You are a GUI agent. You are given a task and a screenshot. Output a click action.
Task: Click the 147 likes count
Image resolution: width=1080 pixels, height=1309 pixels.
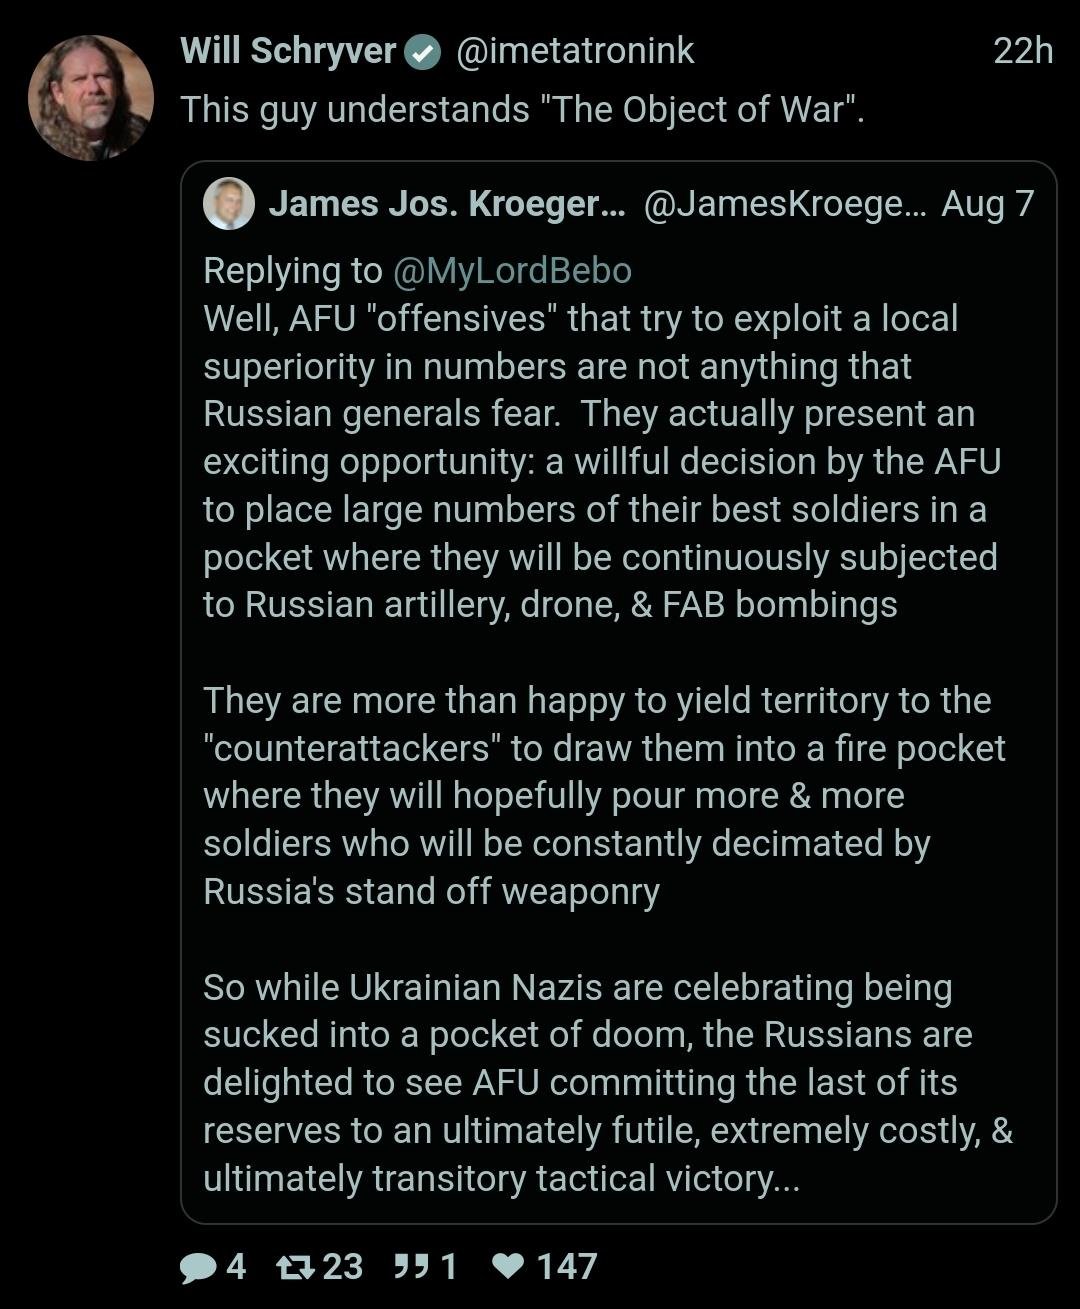click(566, 1268)
